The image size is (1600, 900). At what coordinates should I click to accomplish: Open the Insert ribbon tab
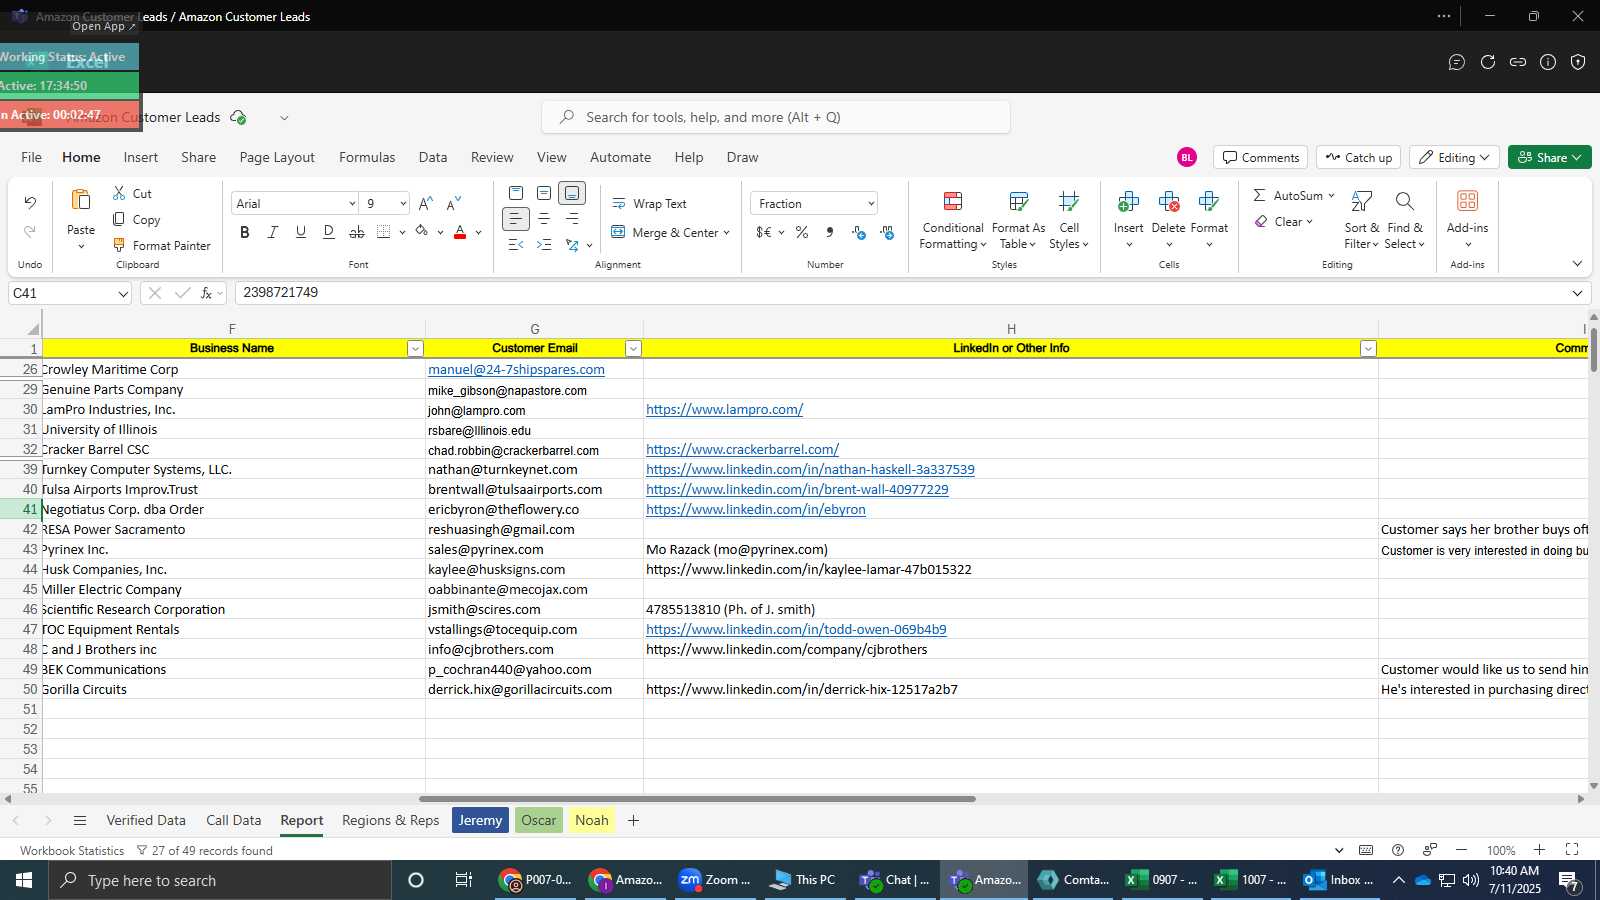[141, 157]
